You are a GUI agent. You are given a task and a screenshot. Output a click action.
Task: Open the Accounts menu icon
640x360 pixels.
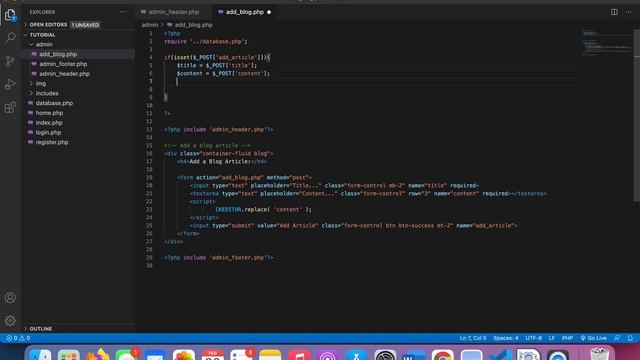(x=10, y=298)
